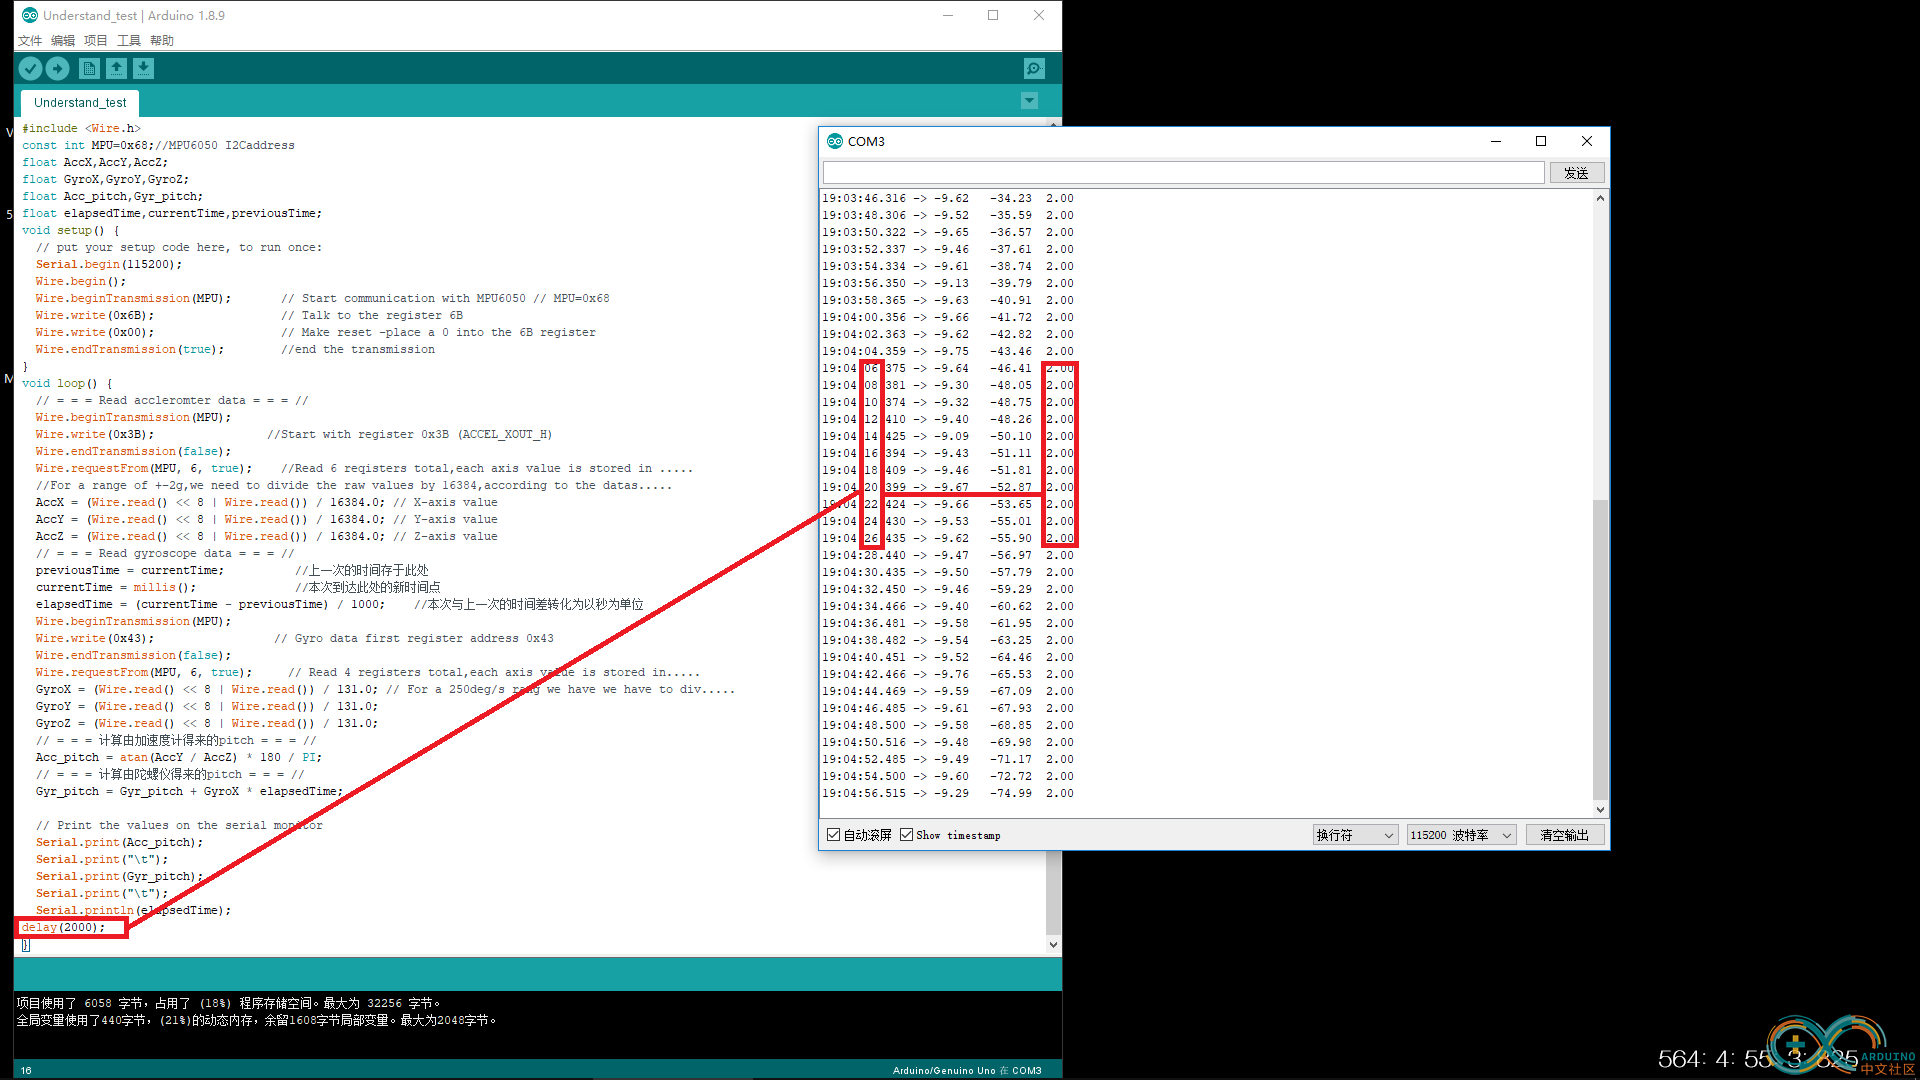This screenshot has height=1080, width=1920.
Task: Click the void setup() { line
Action: point(70,230)
